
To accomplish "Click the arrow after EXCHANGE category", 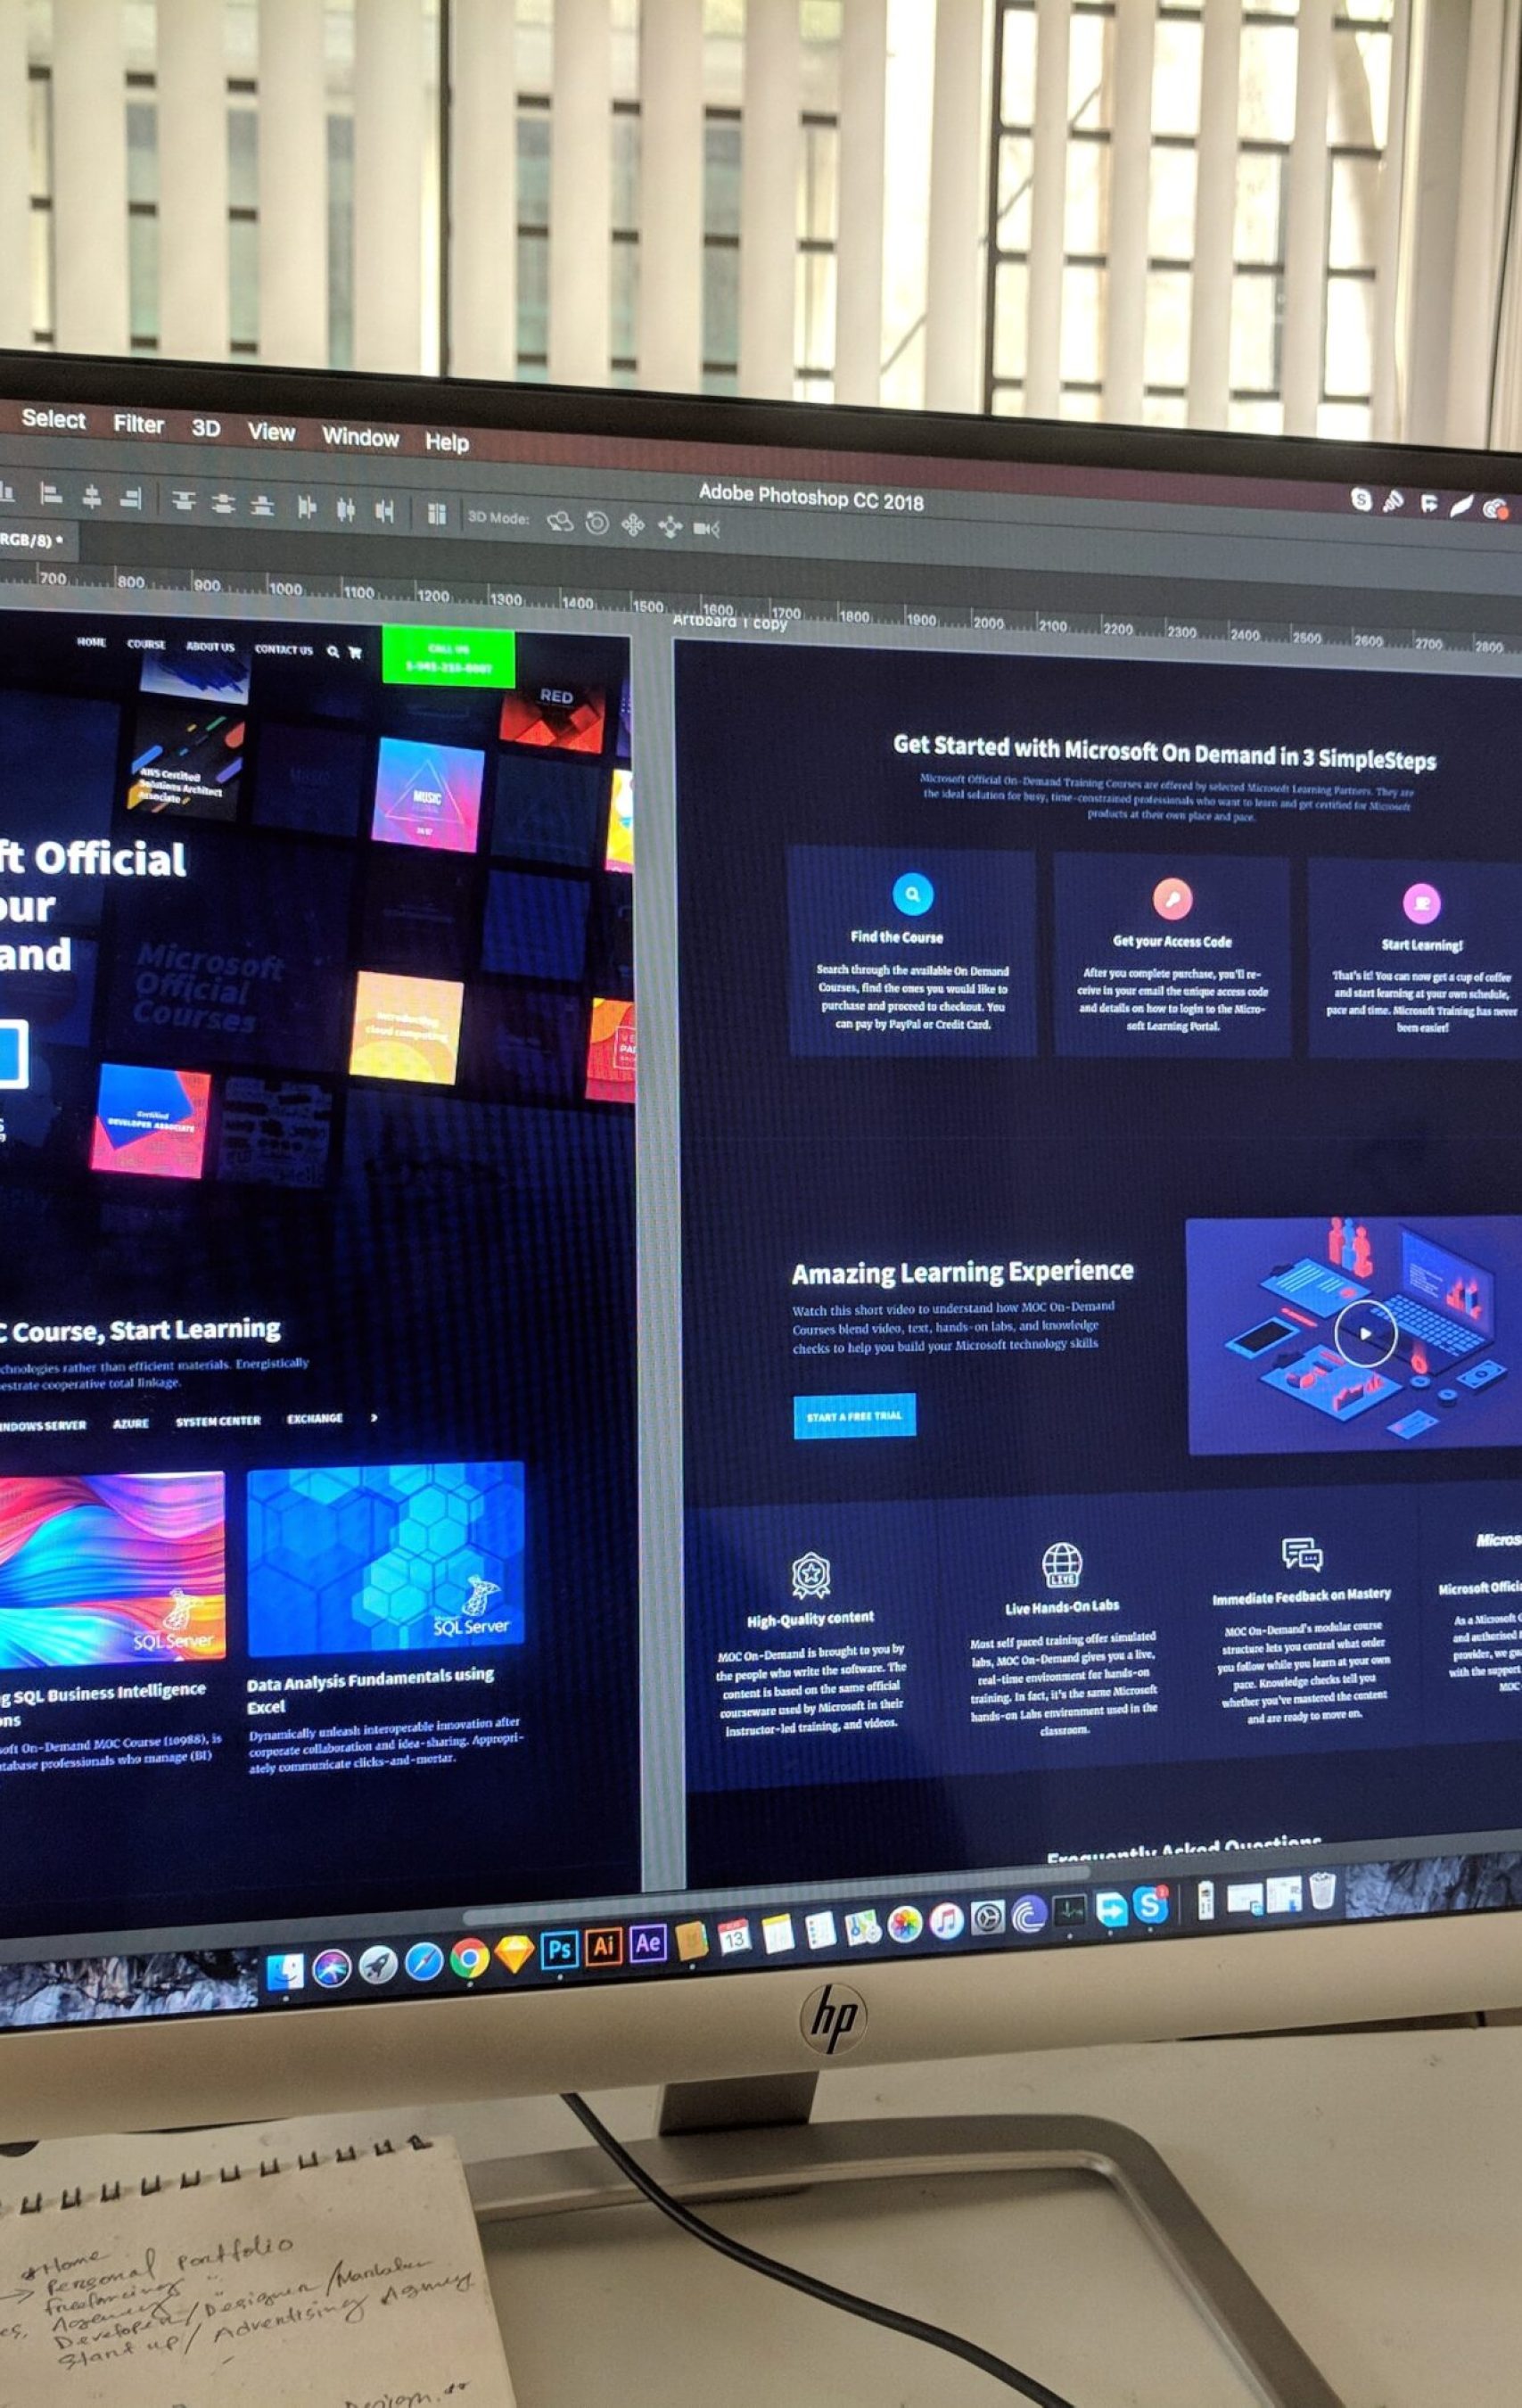I will pos(374,1417).
